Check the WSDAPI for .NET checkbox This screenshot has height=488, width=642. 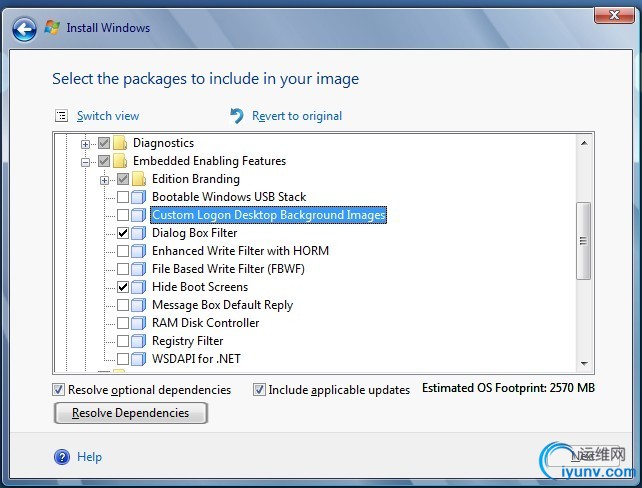click(x=123, y=359)
